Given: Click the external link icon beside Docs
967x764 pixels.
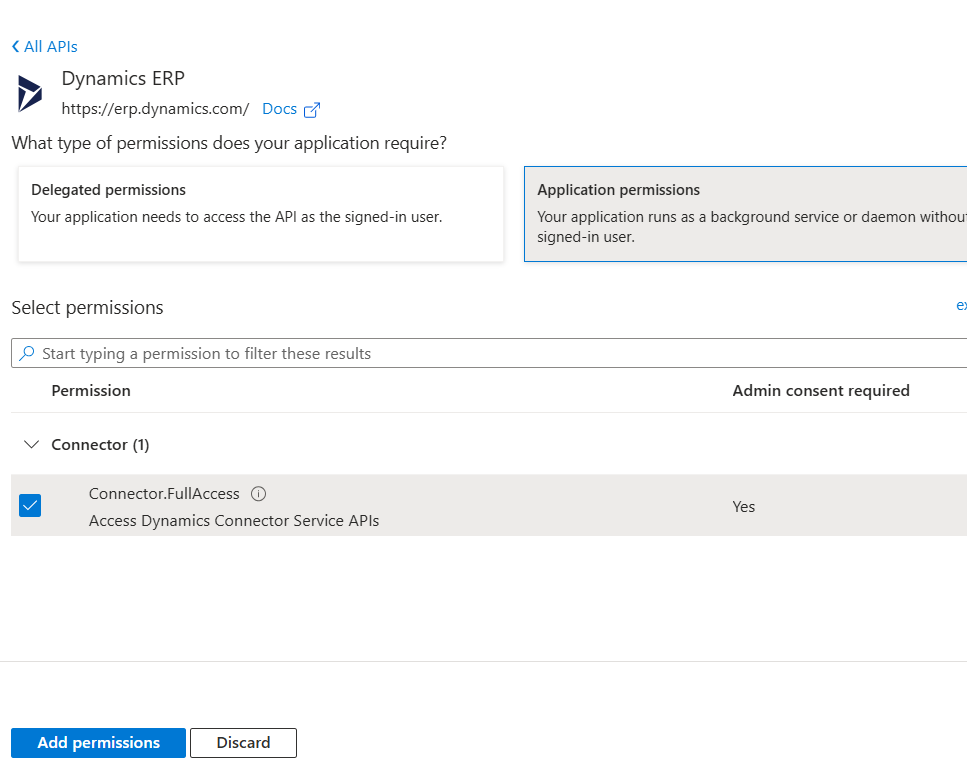Looking at the screenshot, I should 312,110.
